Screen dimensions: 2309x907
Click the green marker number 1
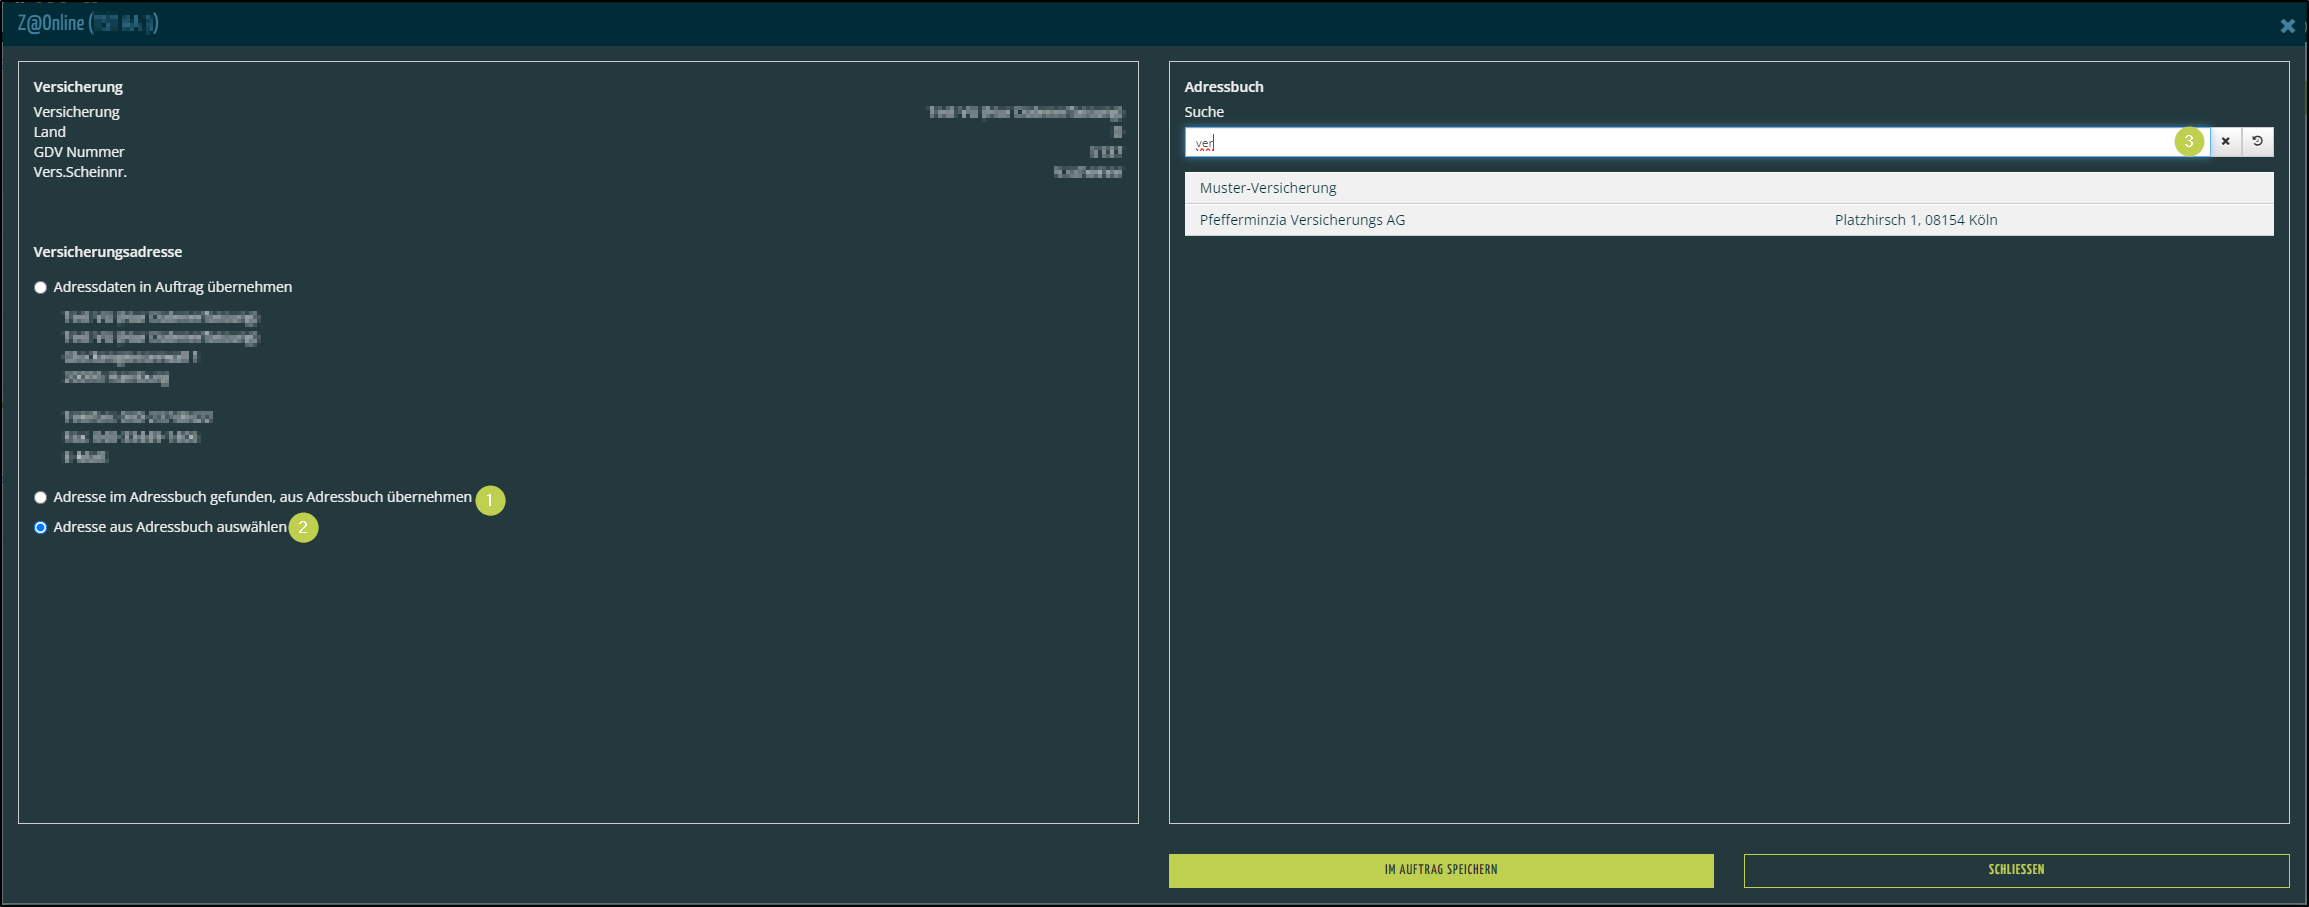tap(490, 500)
